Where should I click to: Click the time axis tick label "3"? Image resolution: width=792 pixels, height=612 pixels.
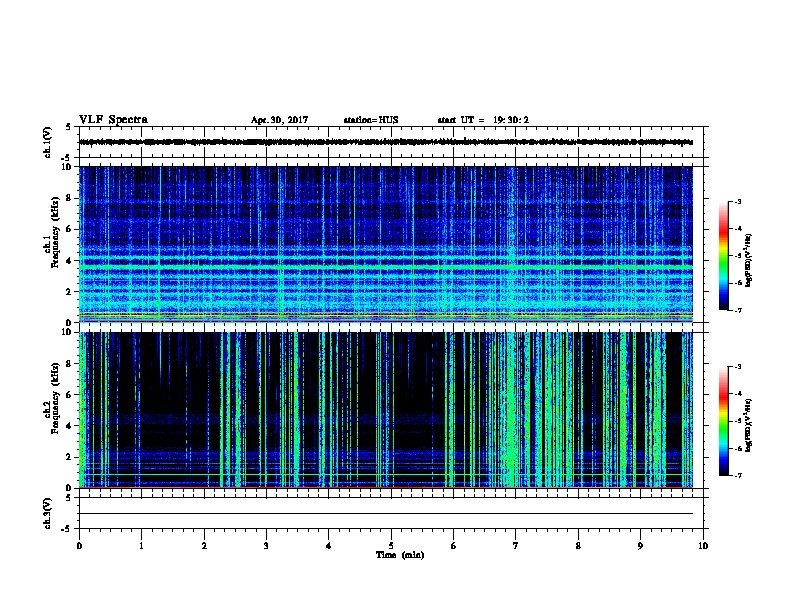pos(266,545)
